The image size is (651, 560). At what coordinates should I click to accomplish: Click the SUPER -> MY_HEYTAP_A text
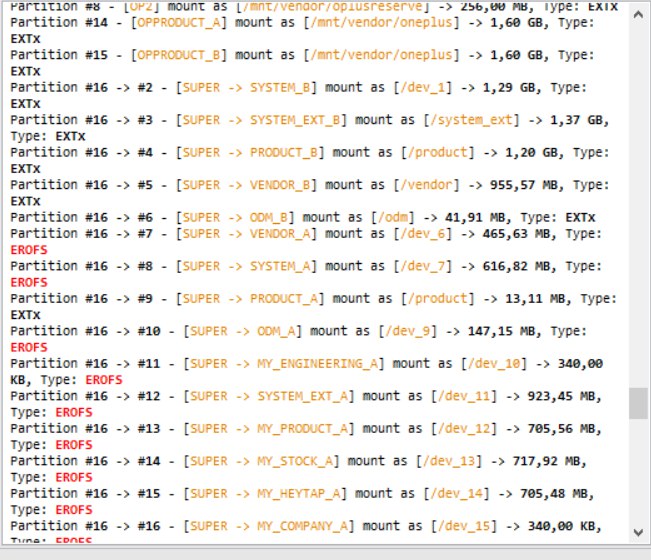pyautogui.click(x=265, y=493)
